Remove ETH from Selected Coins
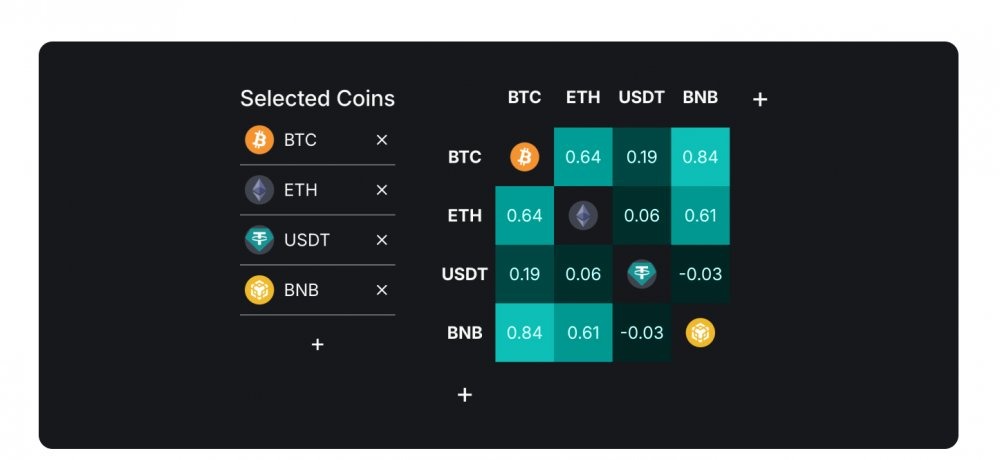1000x460 pixels. pos(381,190)
